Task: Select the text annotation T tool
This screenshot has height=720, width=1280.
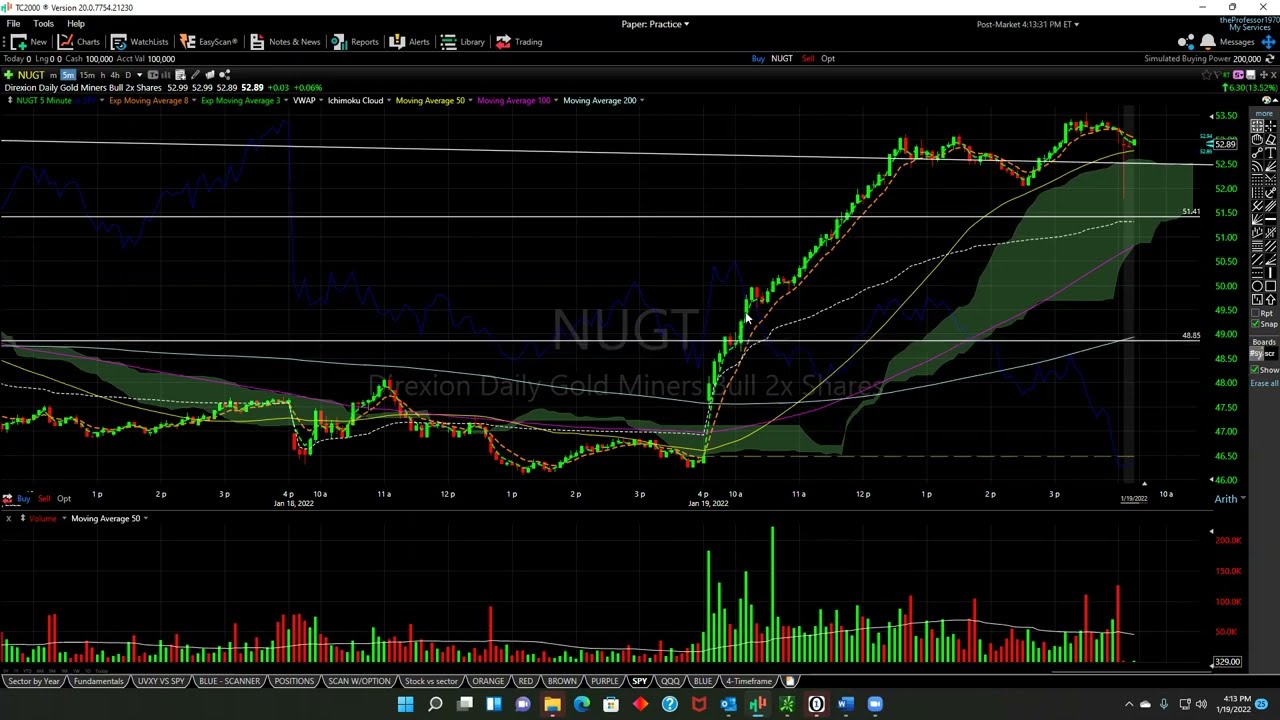Action: (x=1270, y=152)
